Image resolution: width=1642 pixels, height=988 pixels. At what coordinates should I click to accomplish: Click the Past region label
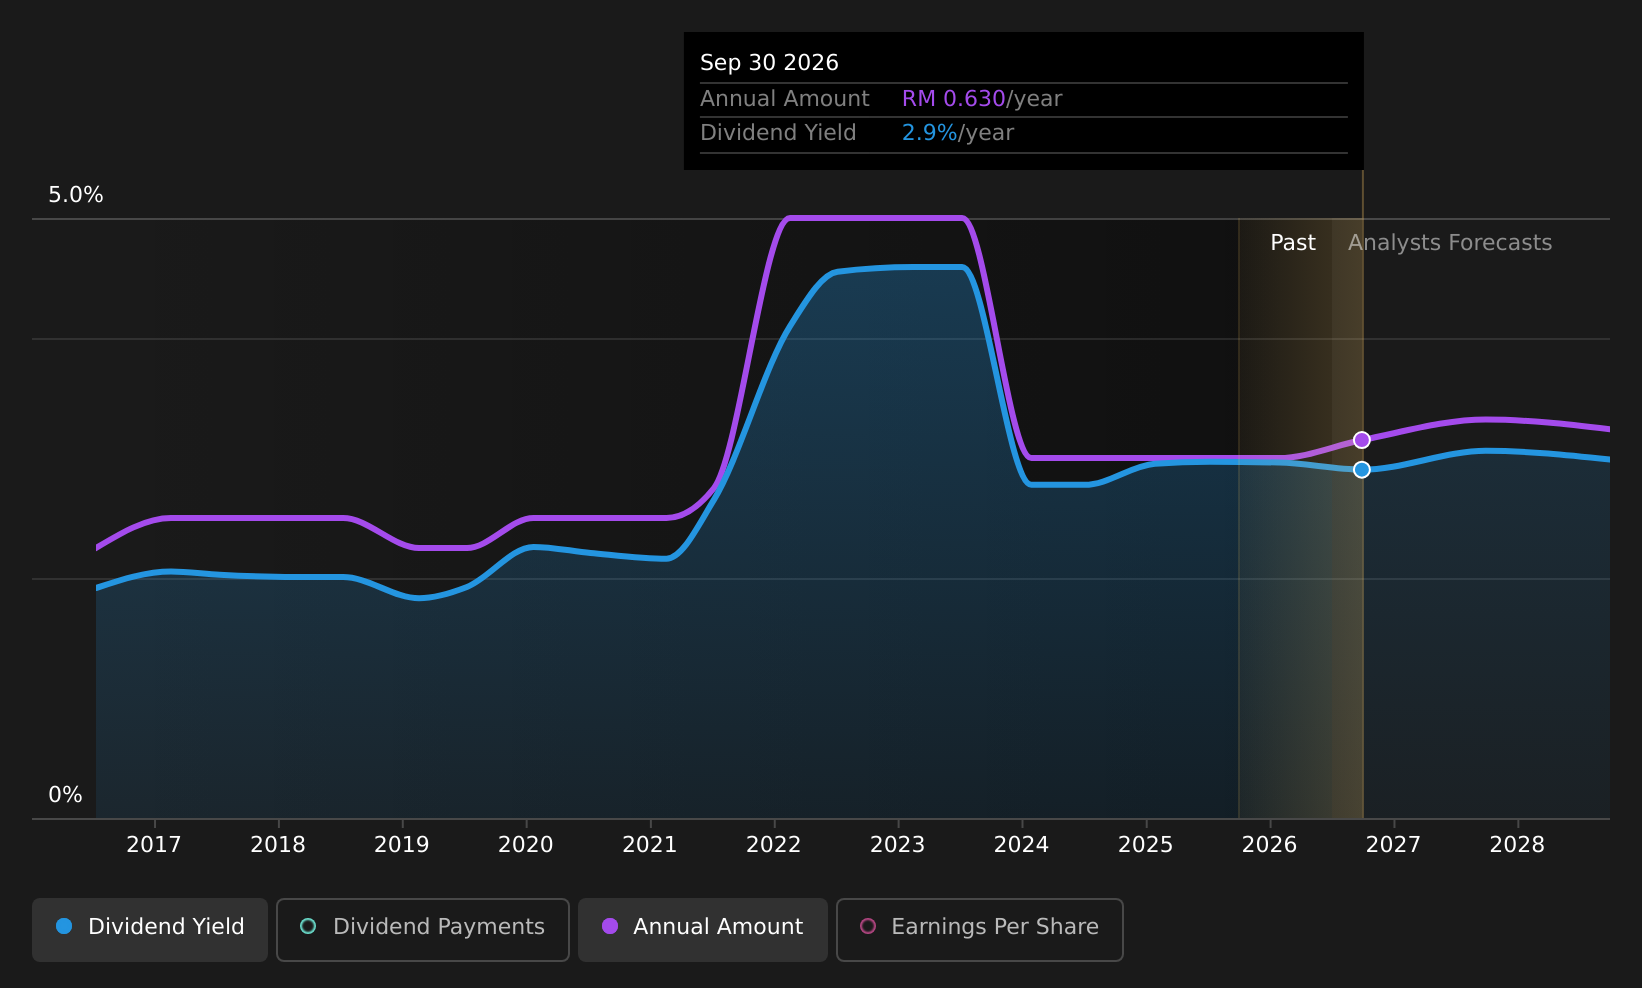coord(1293,243)
